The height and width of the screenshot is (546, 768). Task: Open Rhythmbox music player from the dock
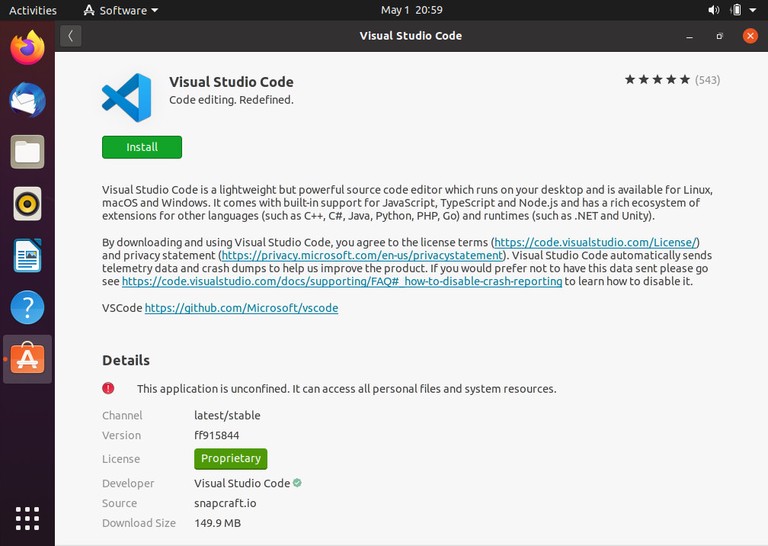tap(27, 204)
